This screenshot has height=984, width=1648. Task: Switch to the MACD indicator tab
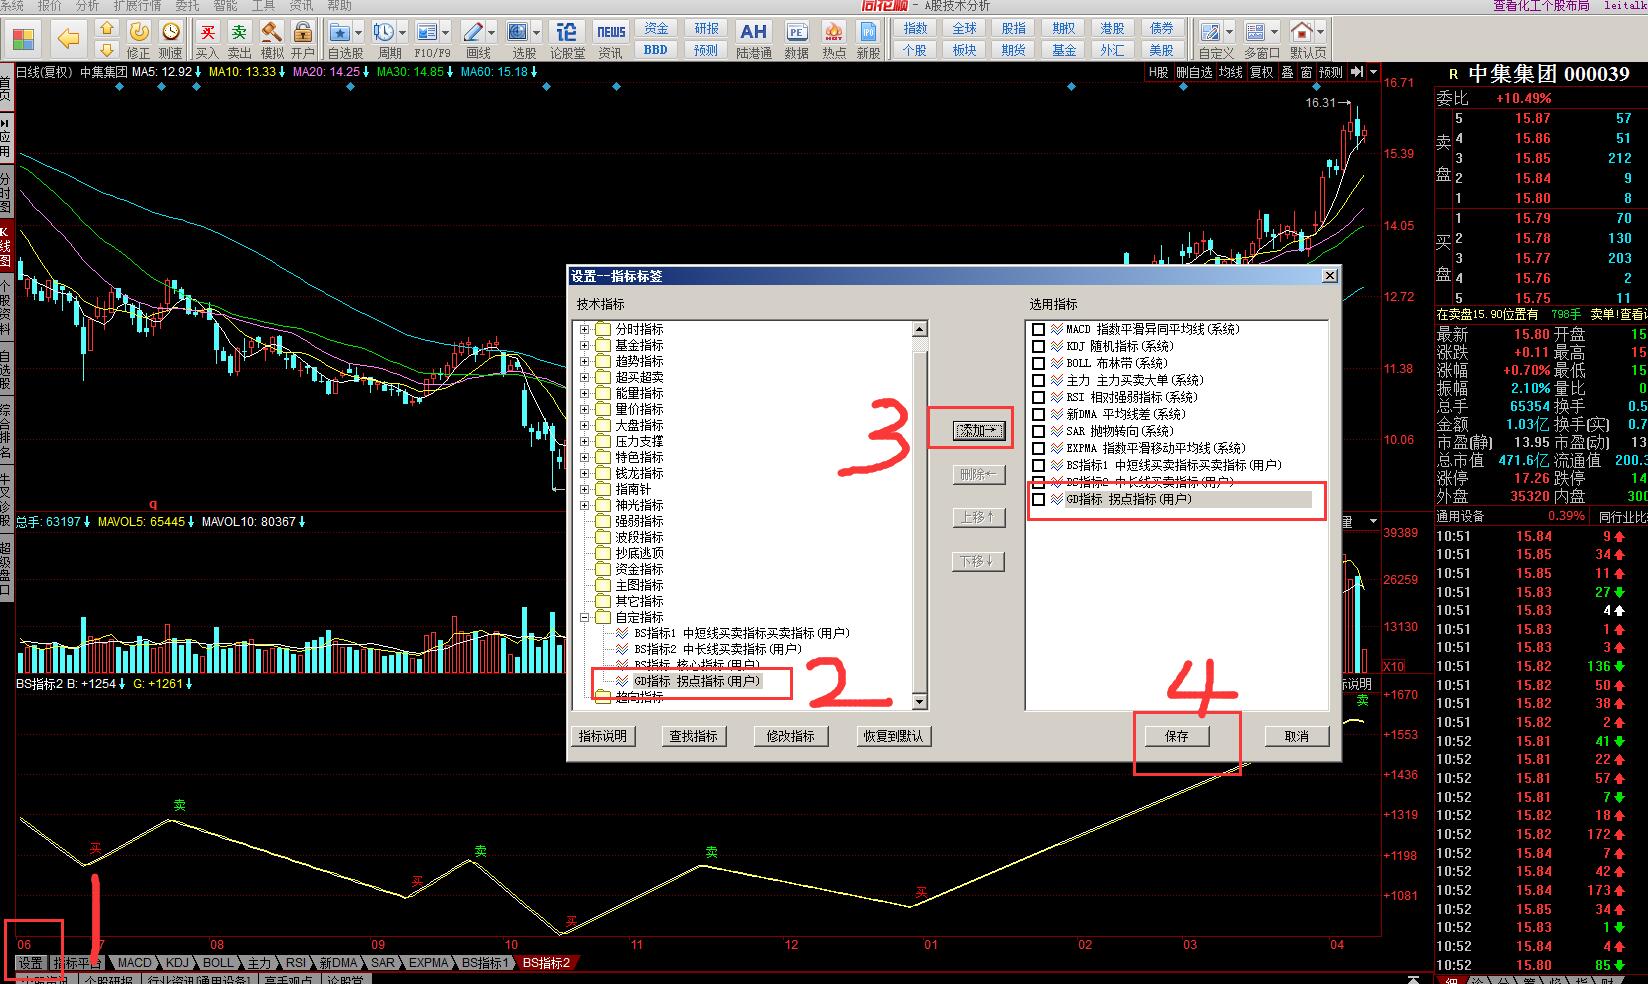134,963
